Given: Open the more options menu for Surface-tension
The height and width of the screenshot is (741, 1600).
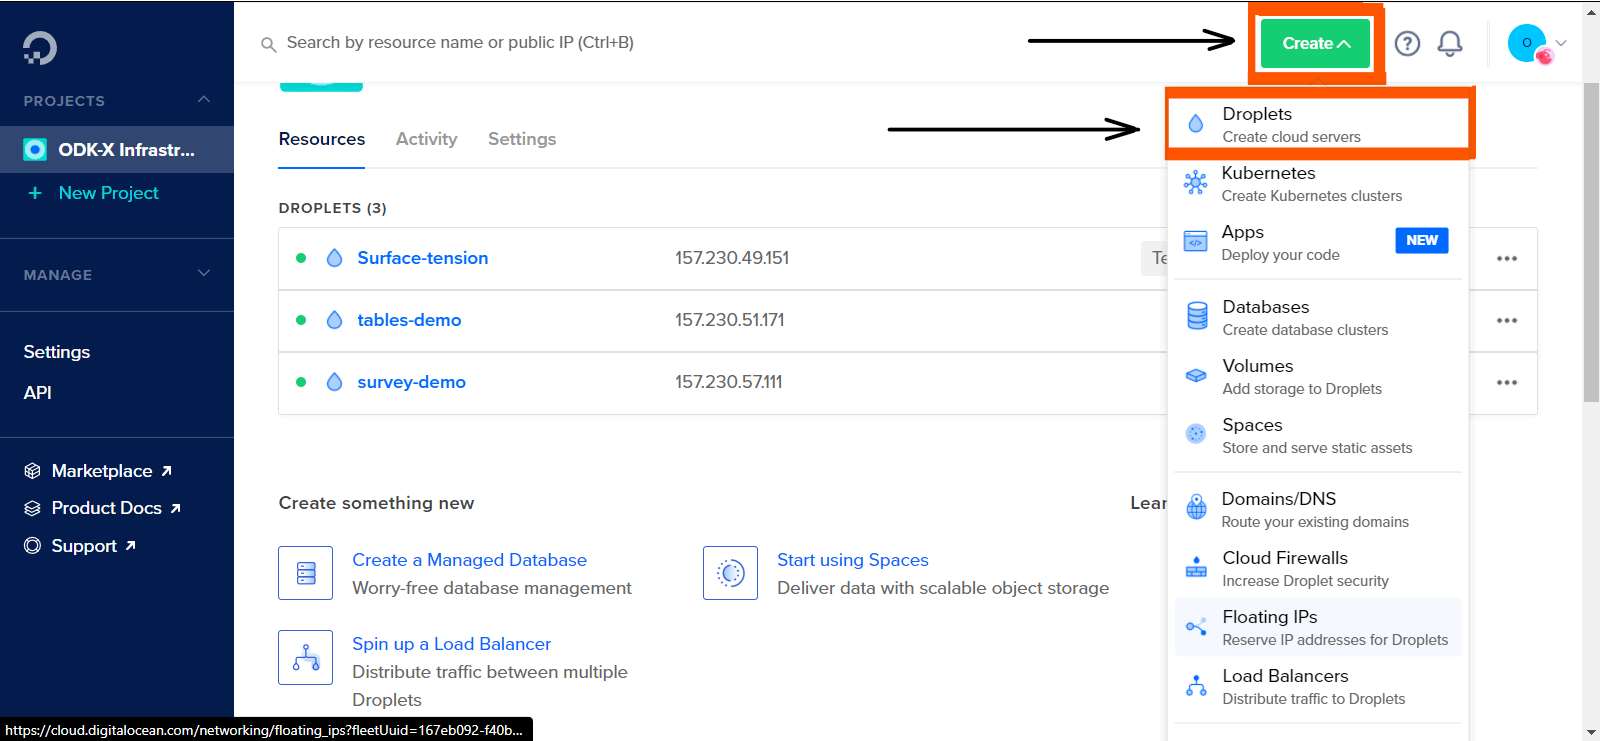Looking at the screenshot, I should [x=1507, y=259].
